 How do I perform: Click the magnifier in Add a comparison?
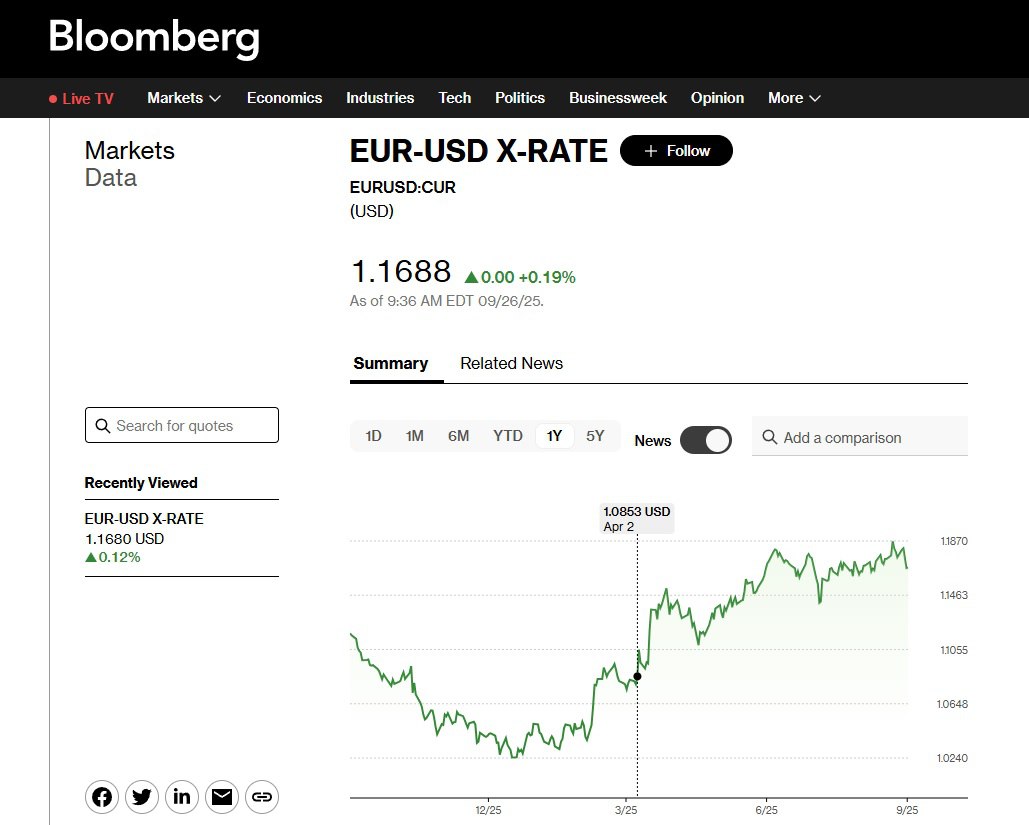coord(770,437)
